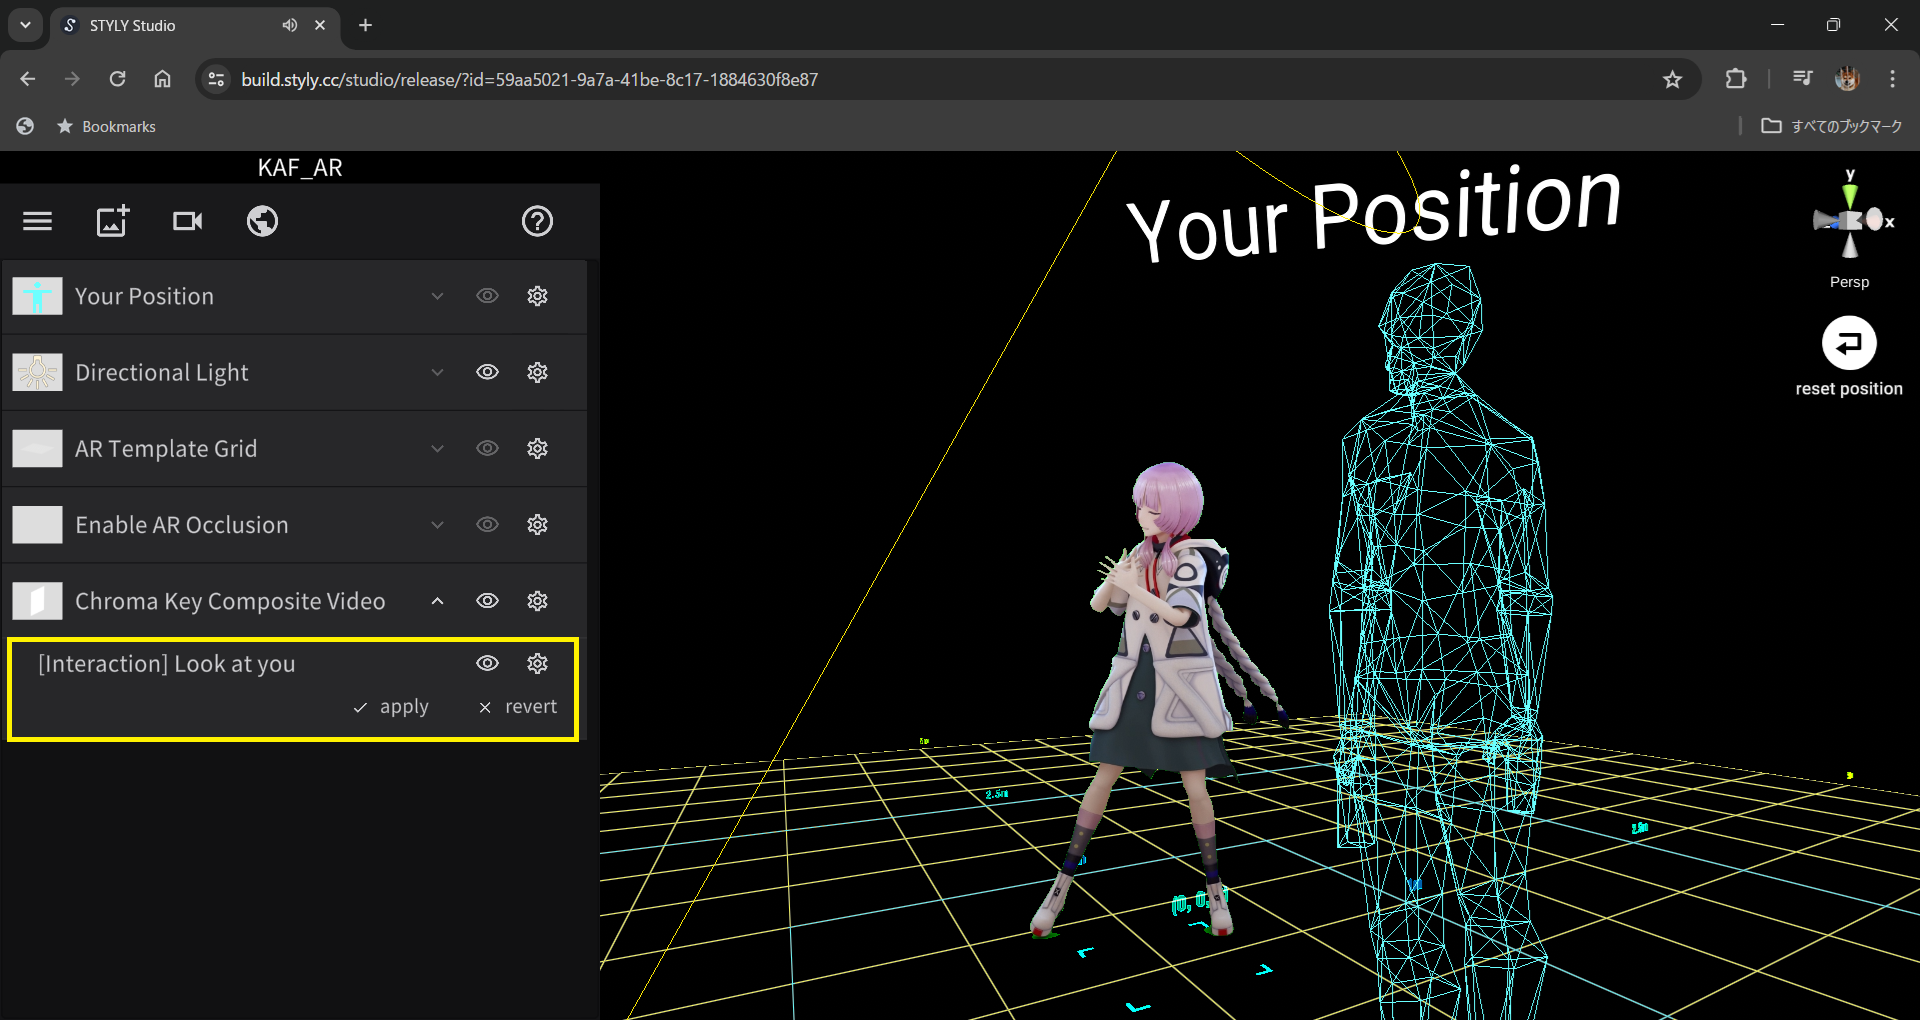Open the Chrome three-dot menu
The height and width of the screenshot is (1020, 1920).
pyautogui.click(x=1892, y=79)
